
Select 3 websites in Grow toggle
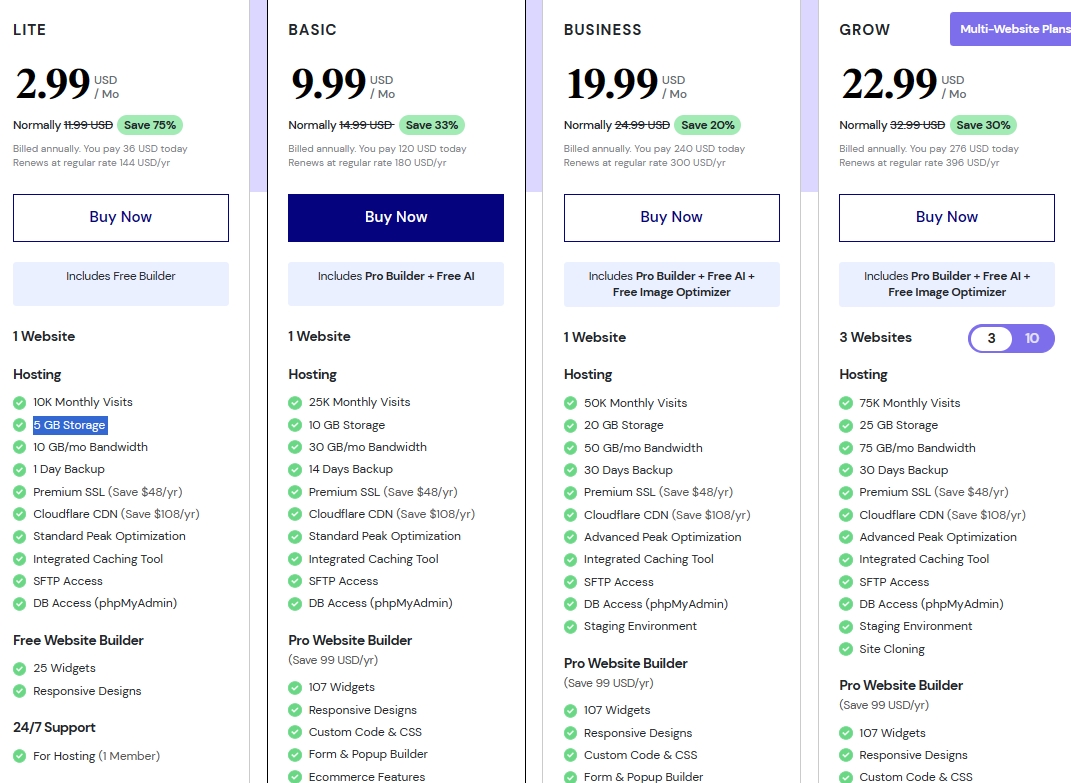click(991, 339)
